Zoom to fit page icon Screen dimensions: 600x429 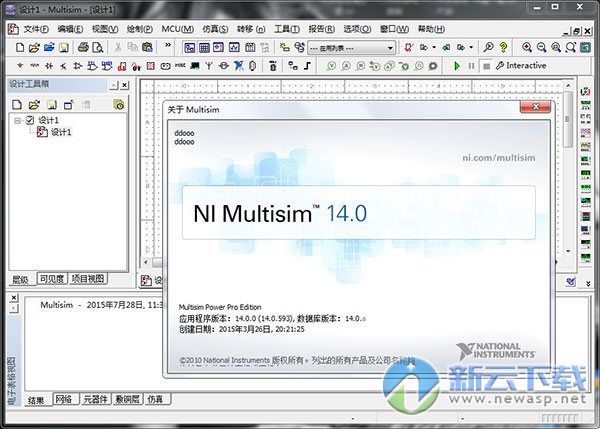click(571, 47)
